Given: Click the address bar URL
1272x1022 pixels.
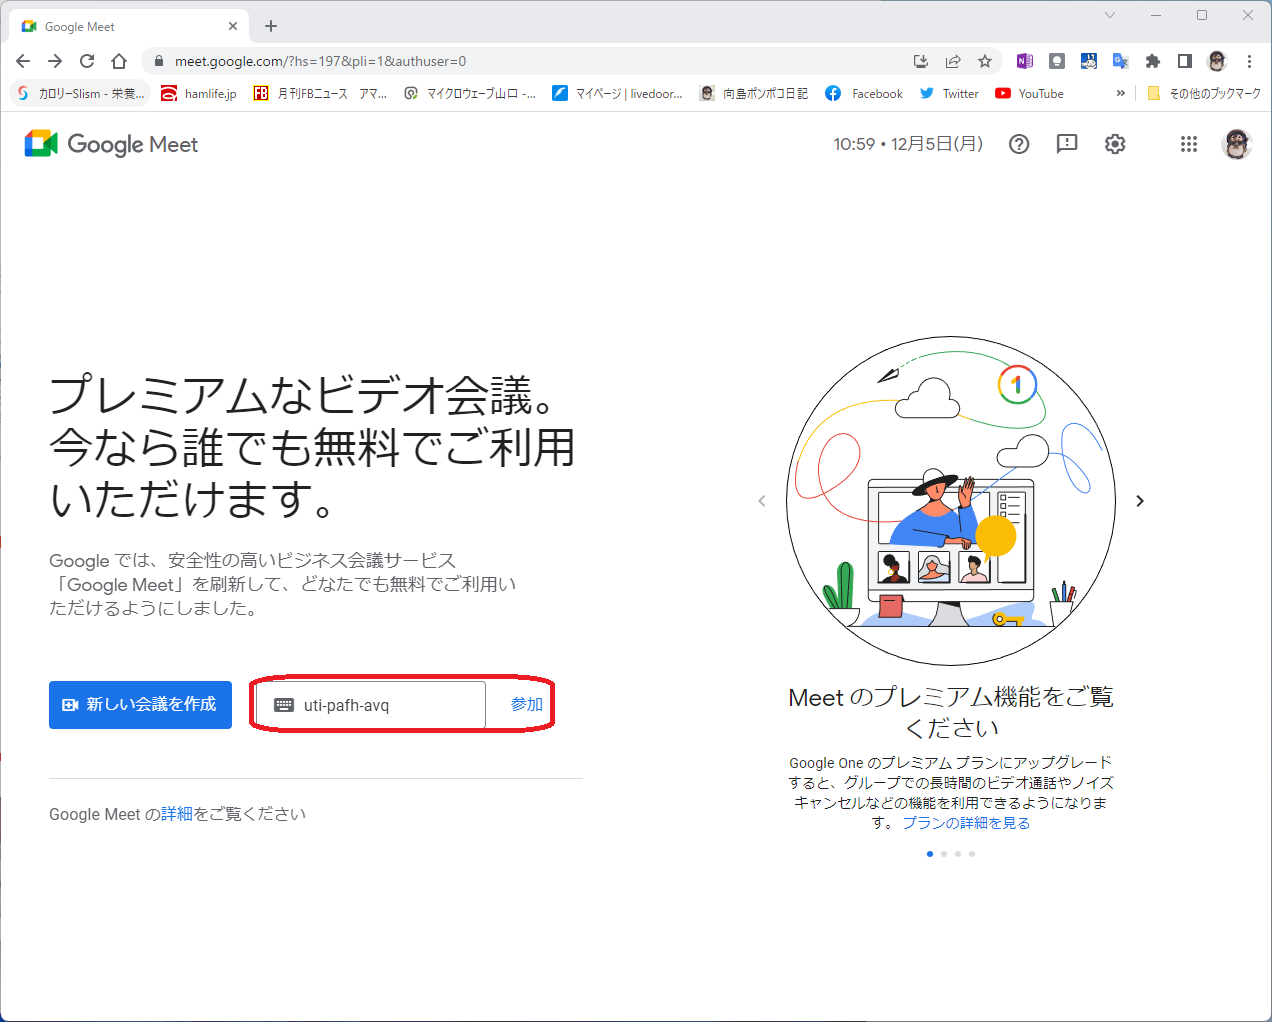Looking at the screenshot, I should [320, 61].
